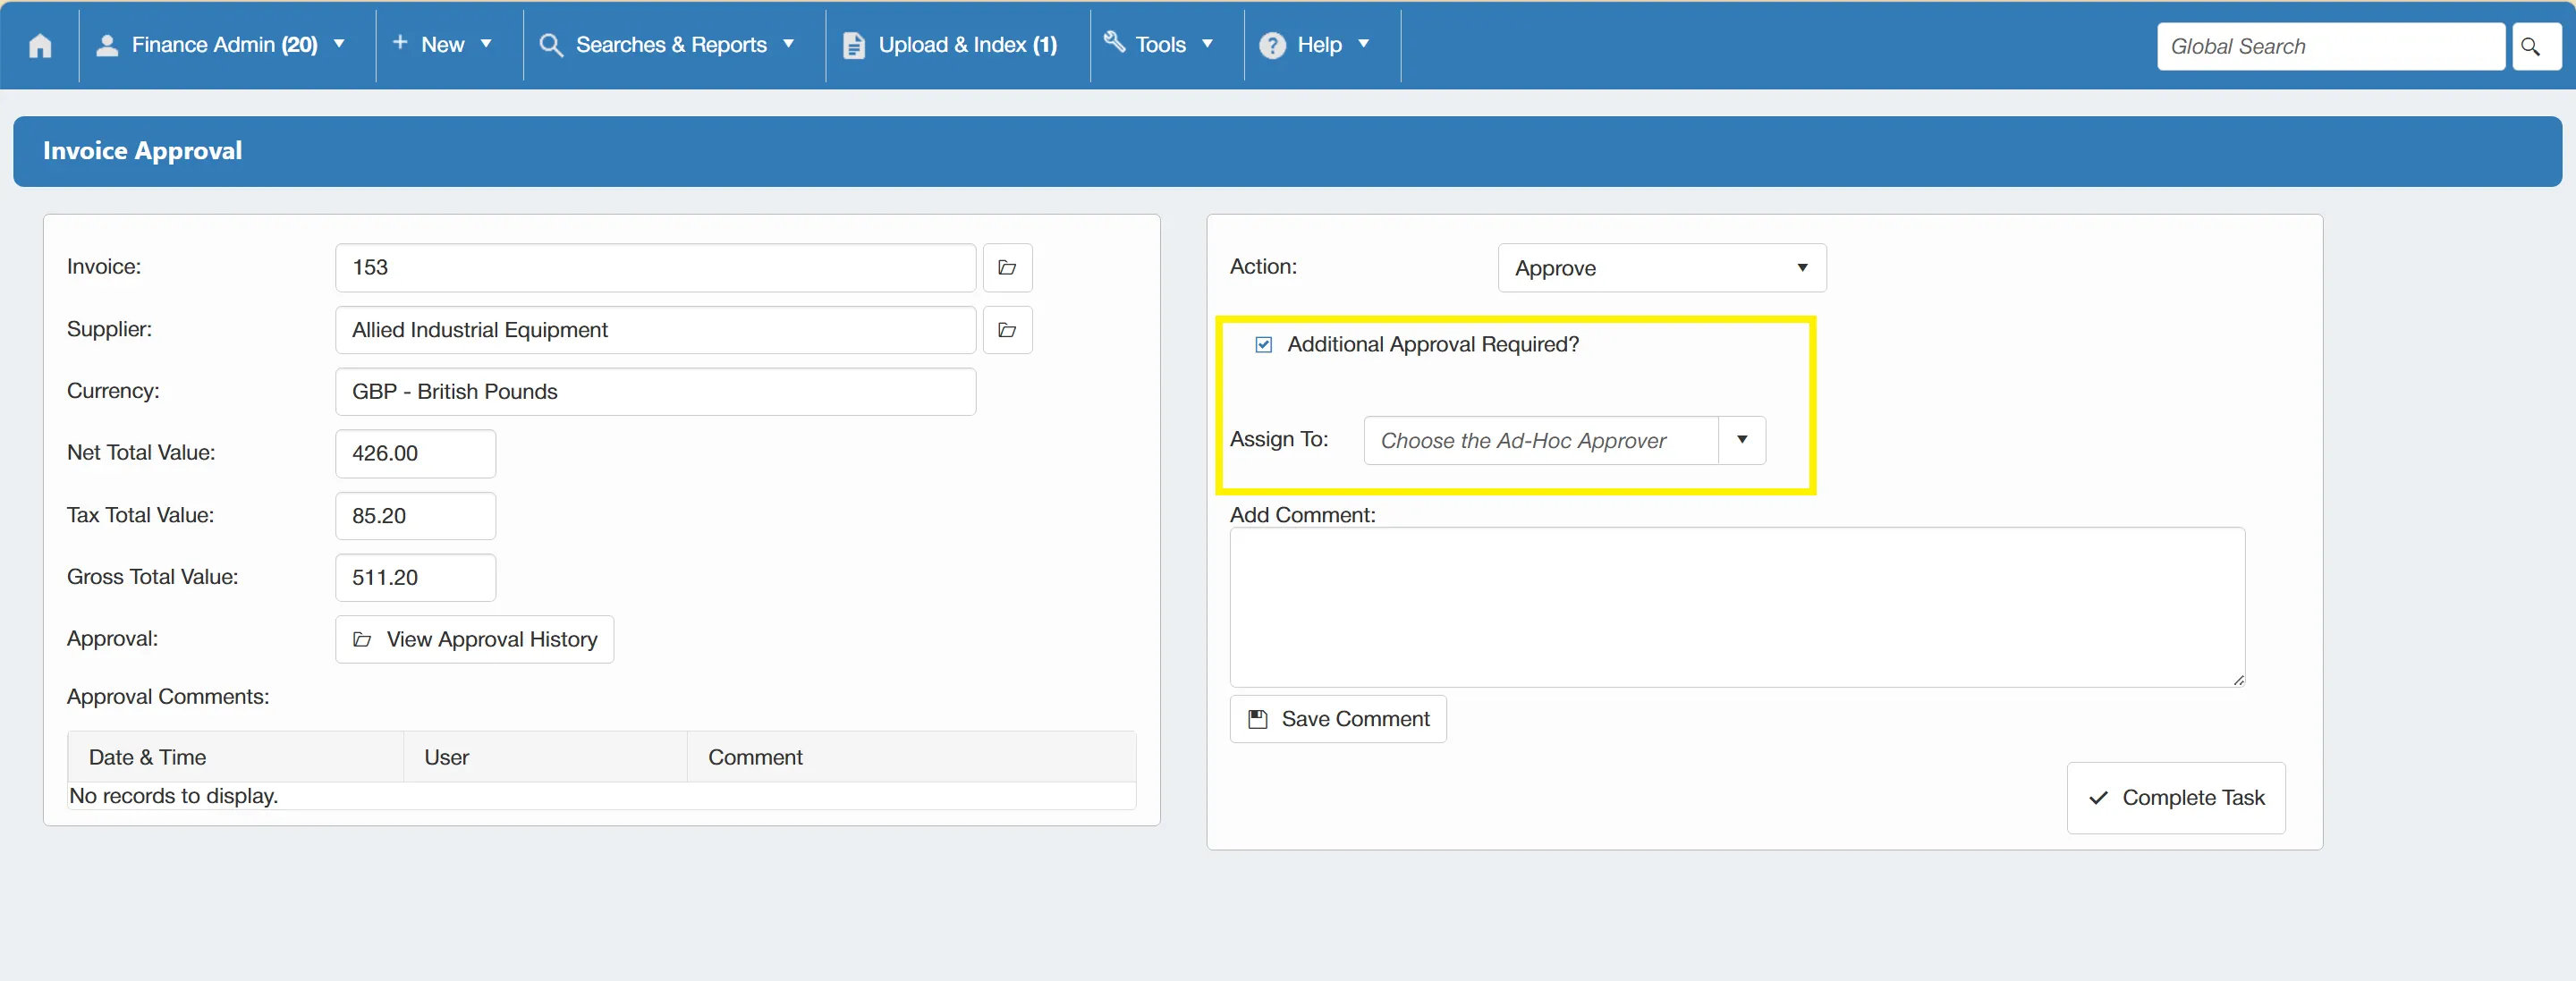The image size is (2576, 981).
Task: Click the Currency field
Action: (655, 392)
